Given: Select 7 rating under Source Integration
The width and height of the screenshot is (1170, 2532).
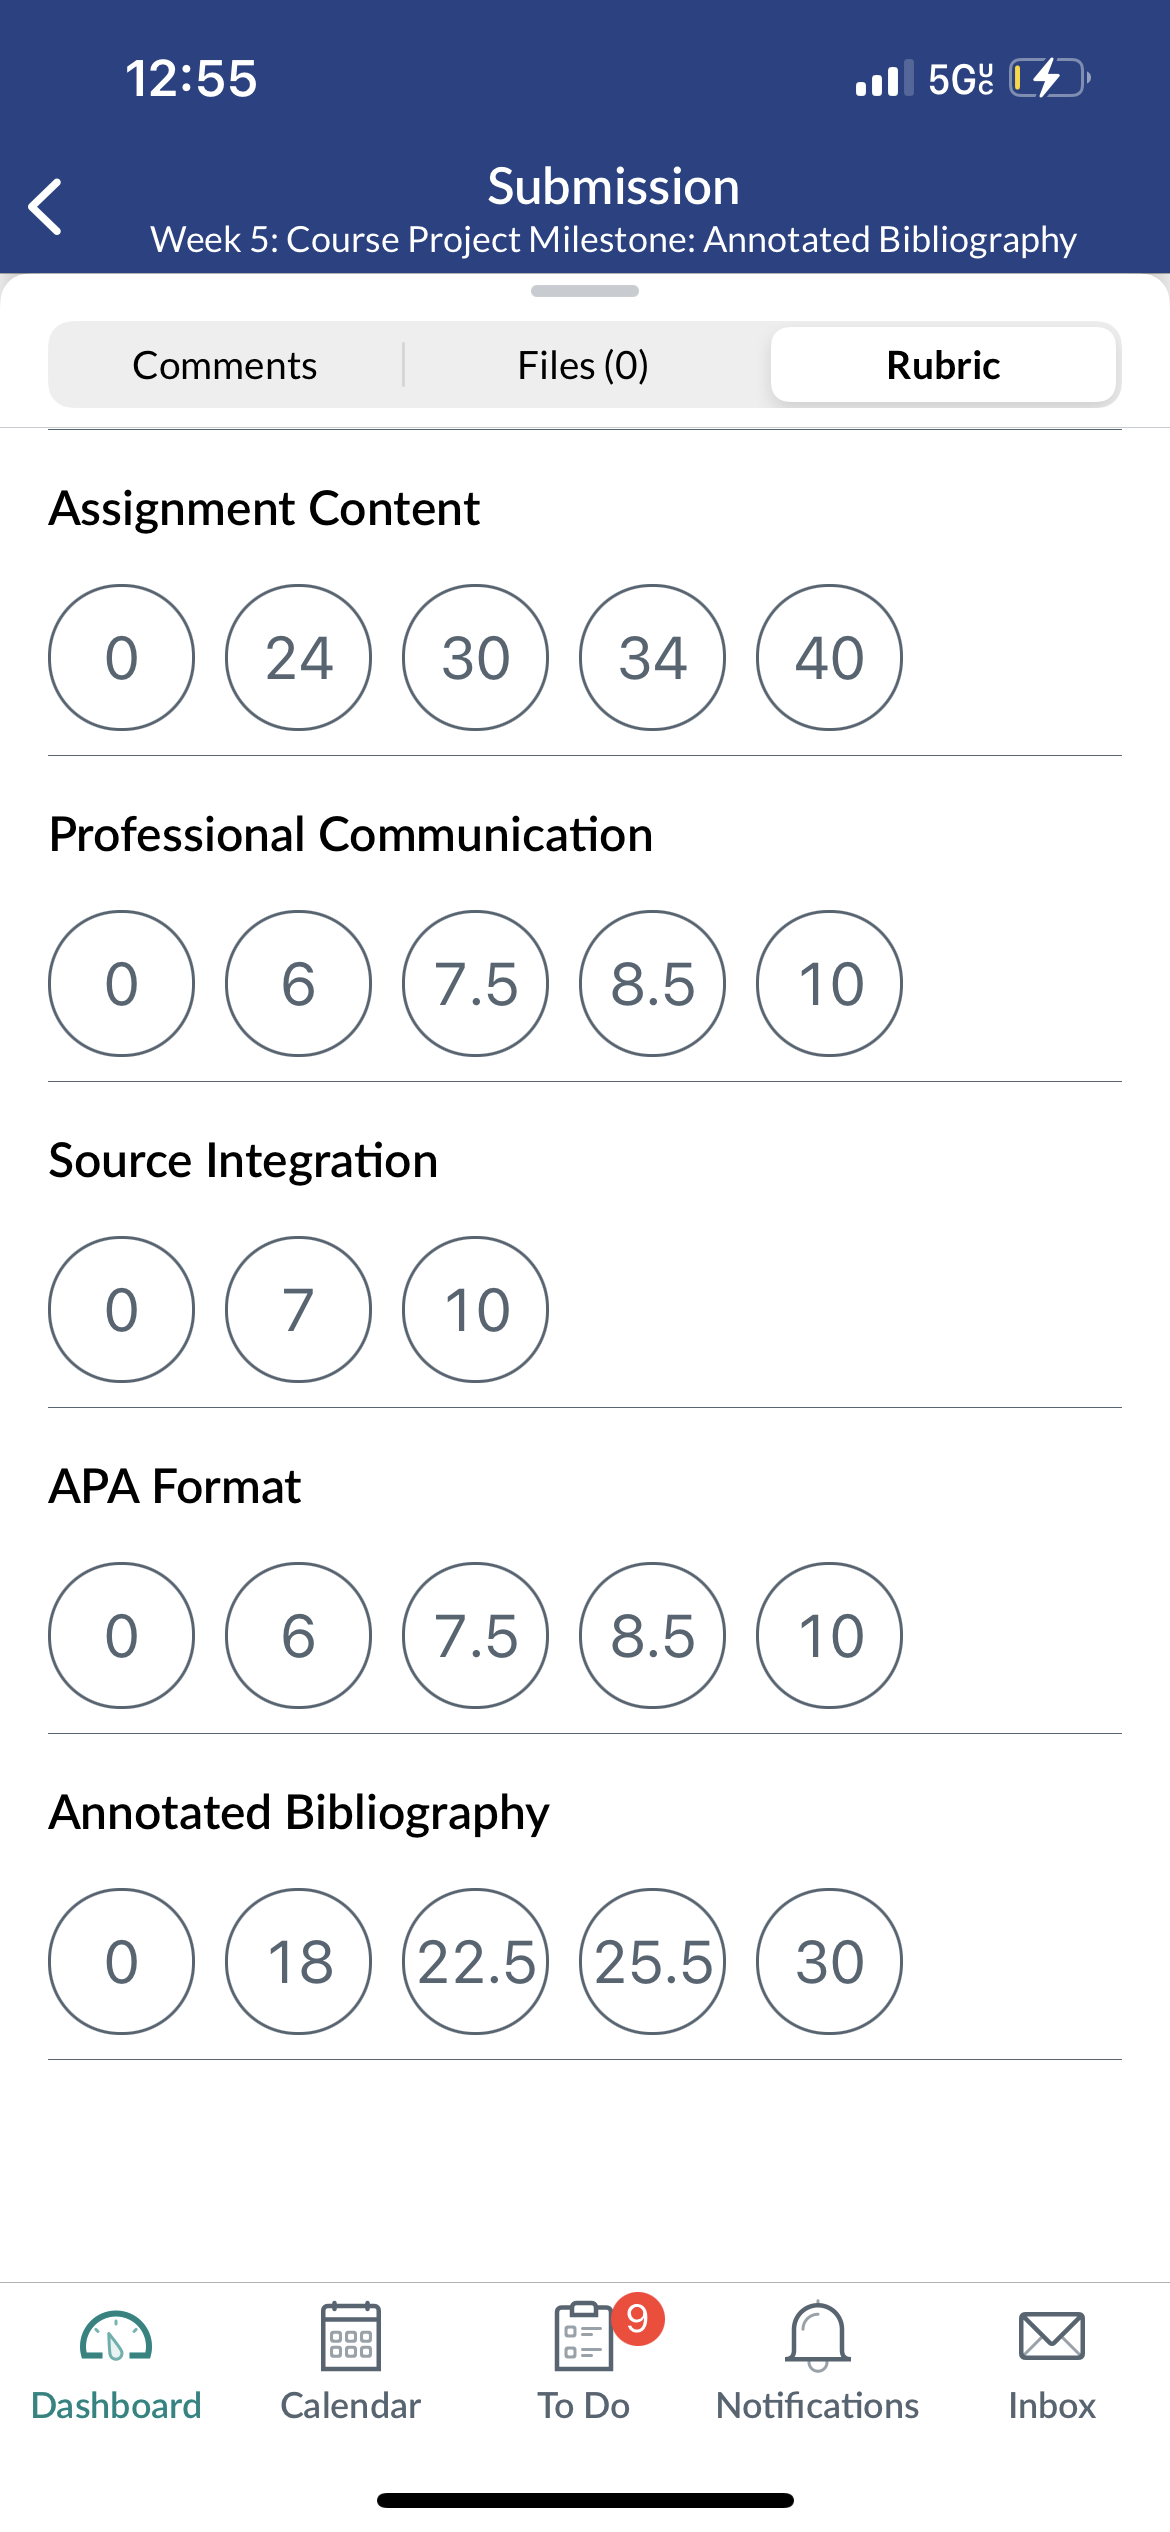Looking at the screenshot, I should [x=298, y=1310].
